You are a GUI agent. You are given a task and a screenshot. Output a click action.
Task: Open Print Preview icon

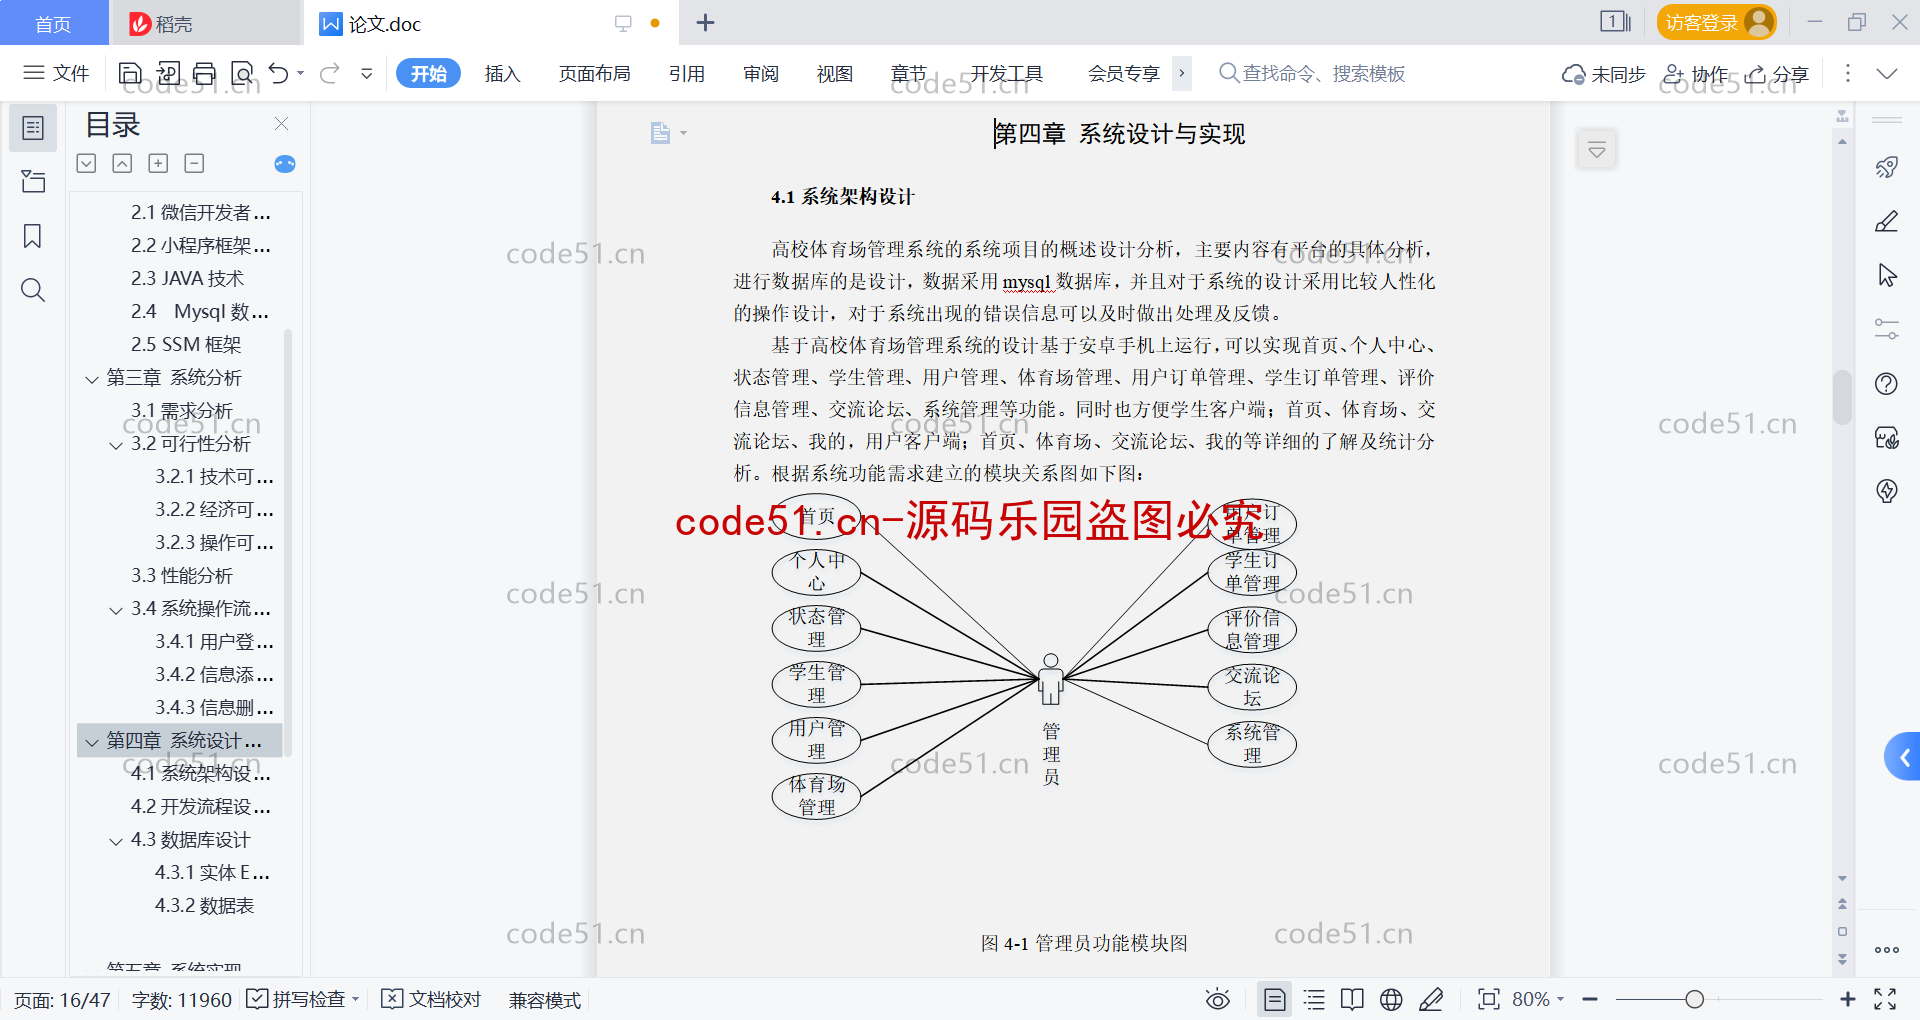(x=242, y=73)
